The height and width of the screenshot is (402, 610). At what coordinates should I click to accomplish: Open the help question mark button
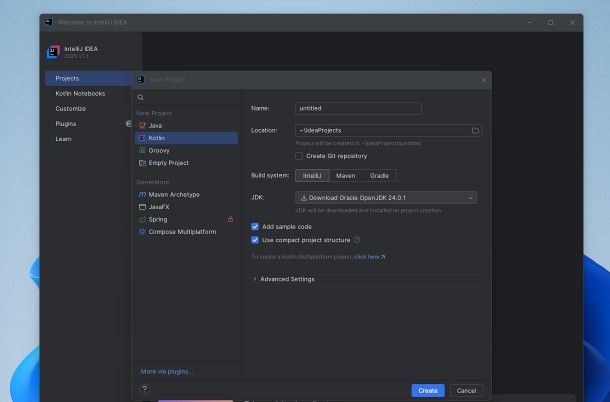point(144,390)
